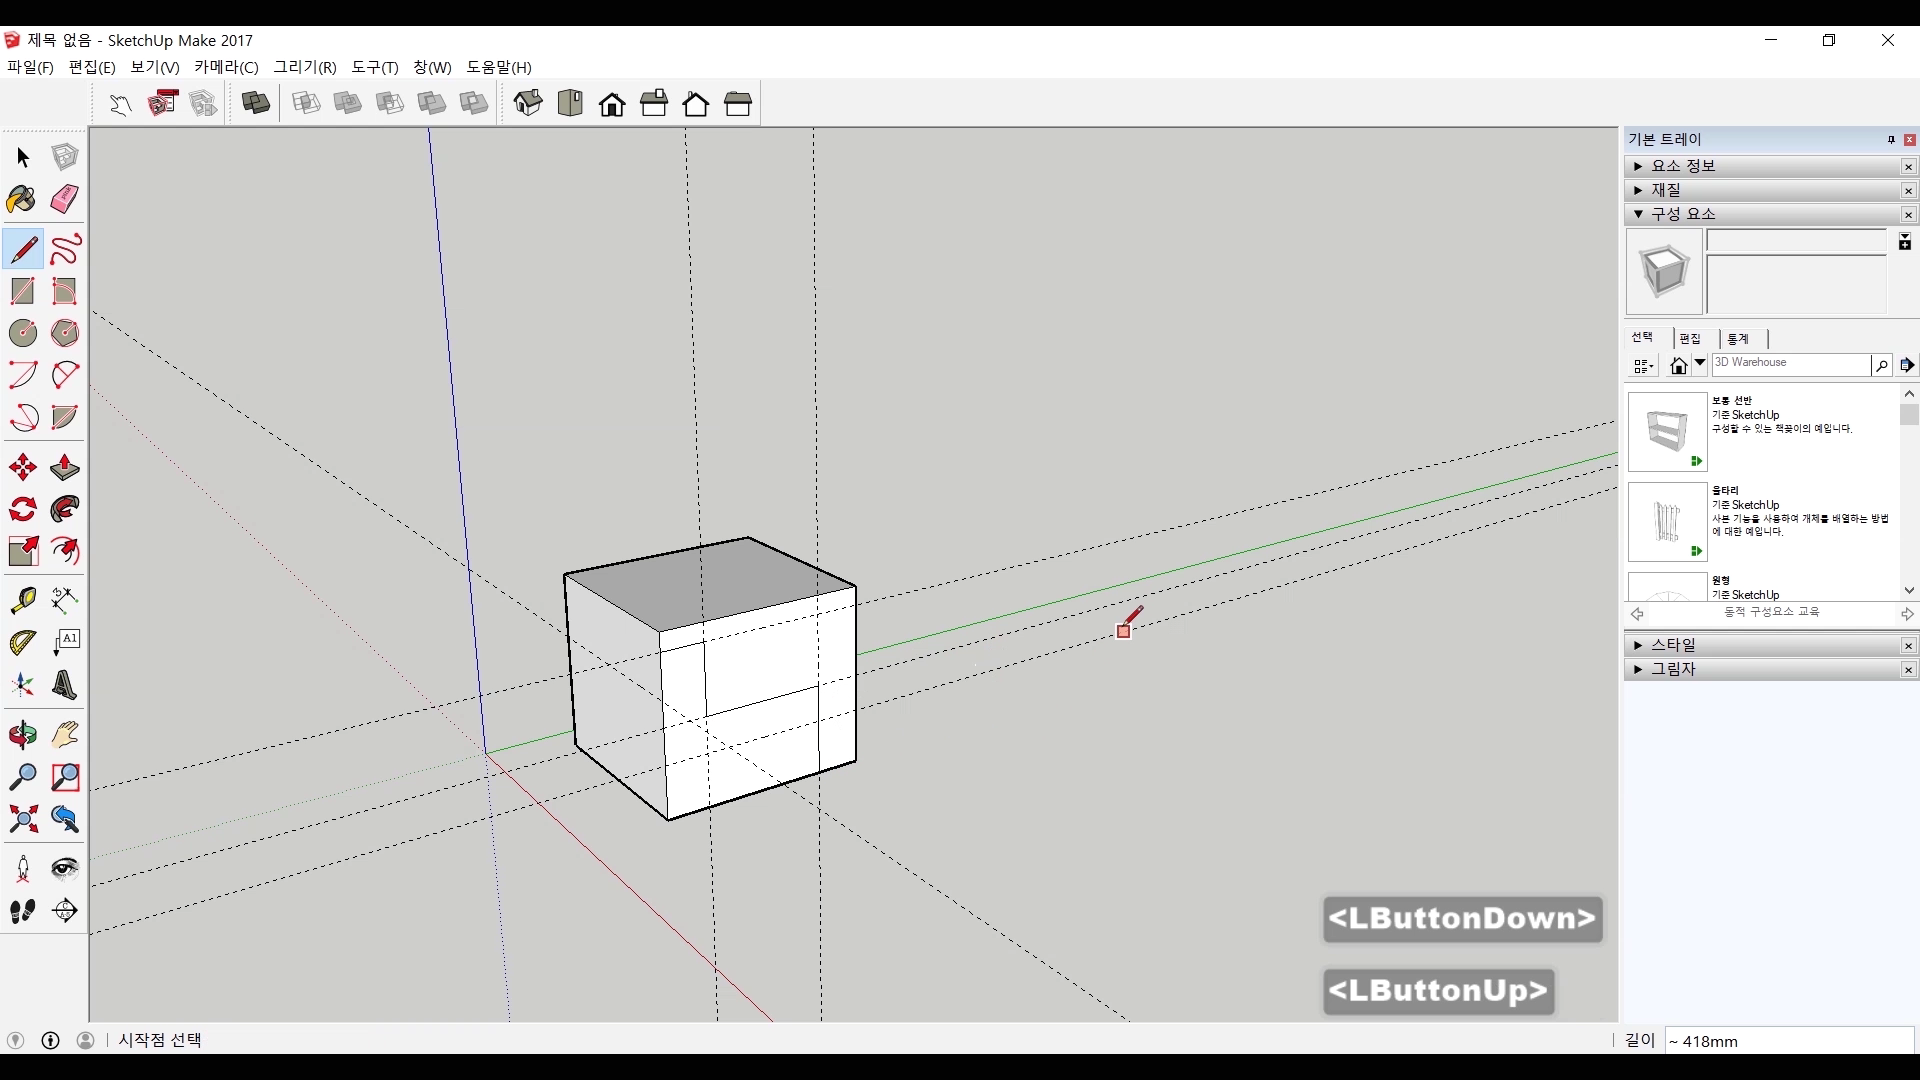Select the Tape Measure tool
This screenshot has width=1920, height=1080.
click(22, 600)
